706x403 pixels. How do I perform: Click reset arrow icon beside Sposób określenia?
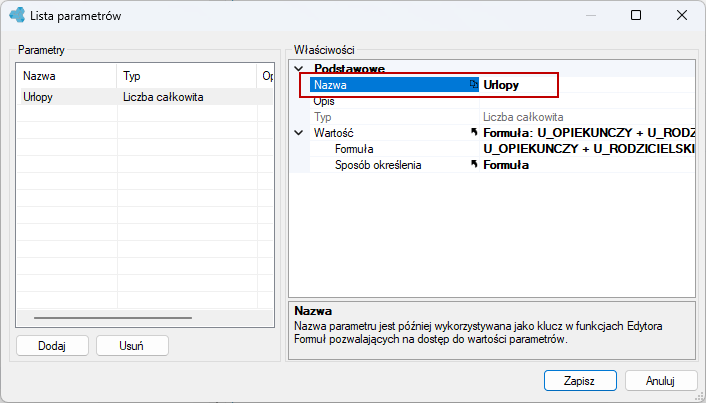click(474, 164)
